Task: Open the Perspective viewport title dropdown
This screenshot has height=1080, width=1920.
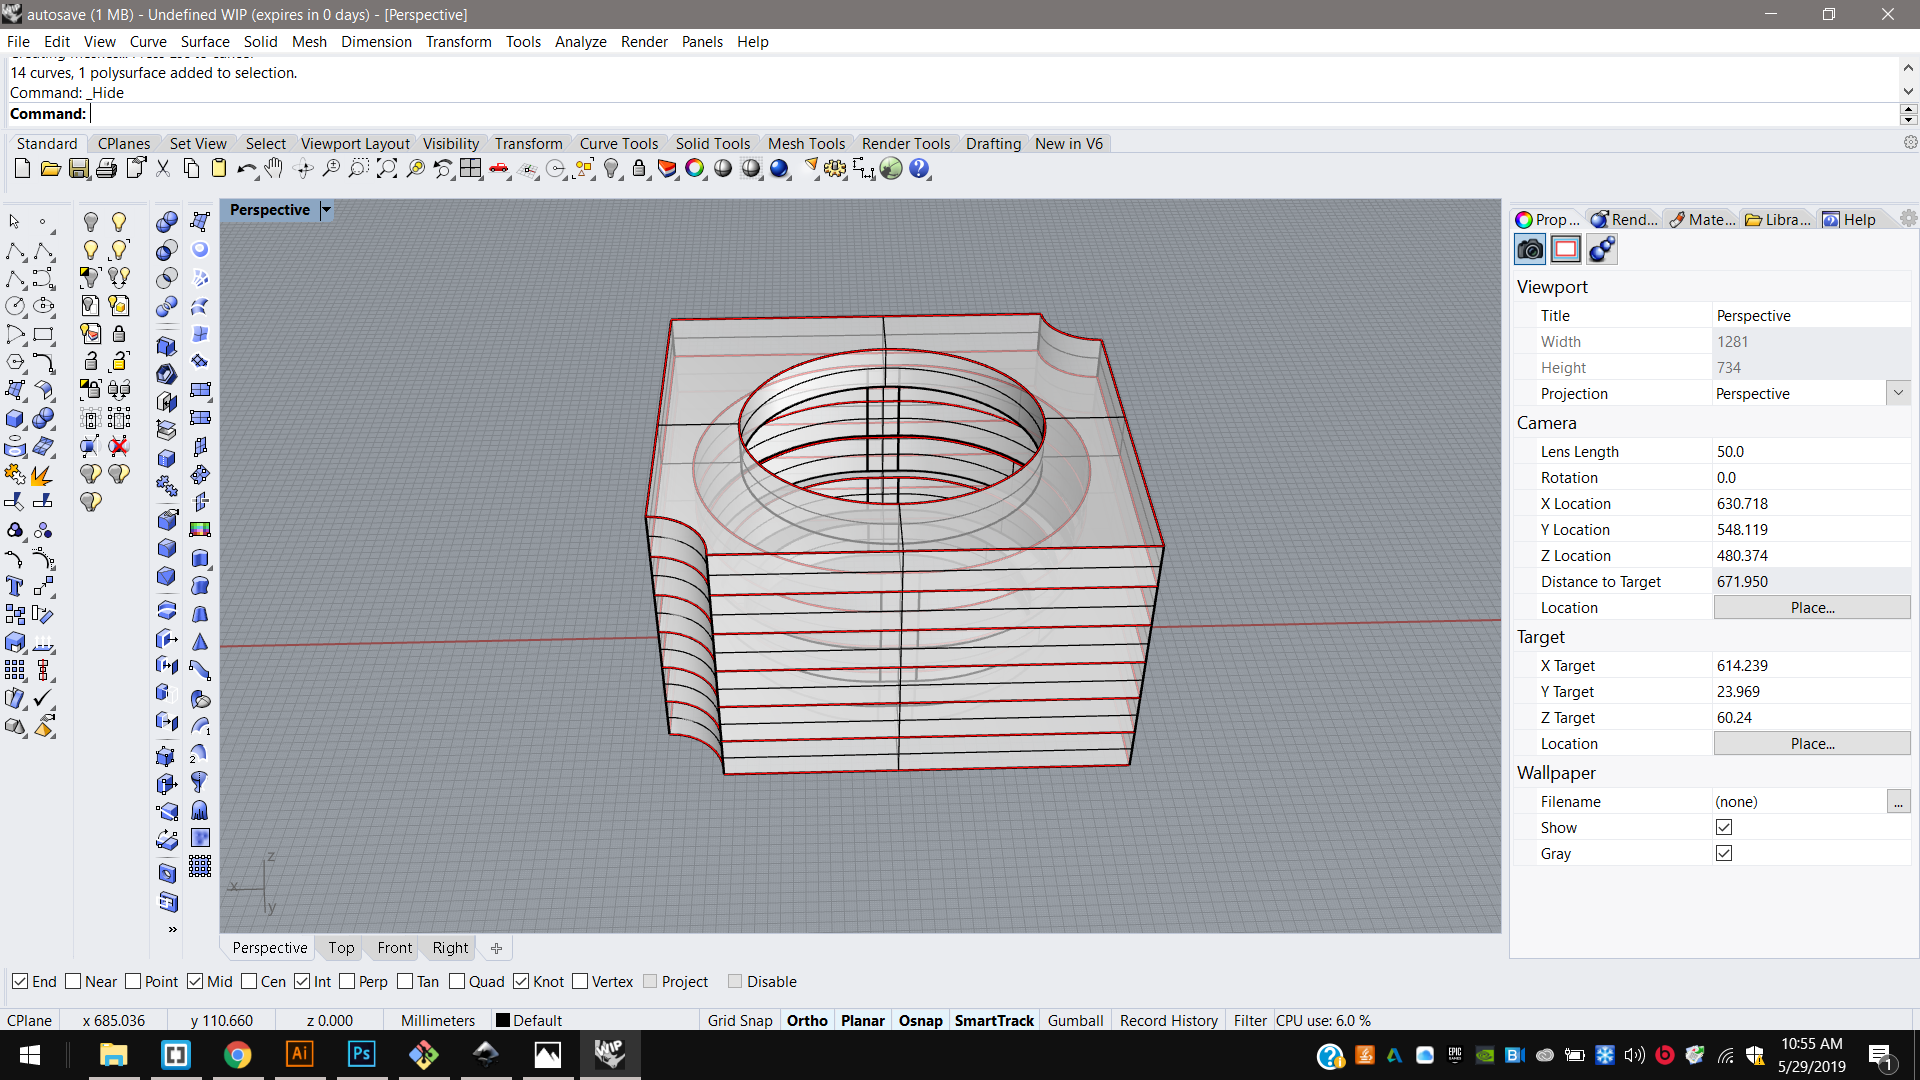Action: pos(326,210)
